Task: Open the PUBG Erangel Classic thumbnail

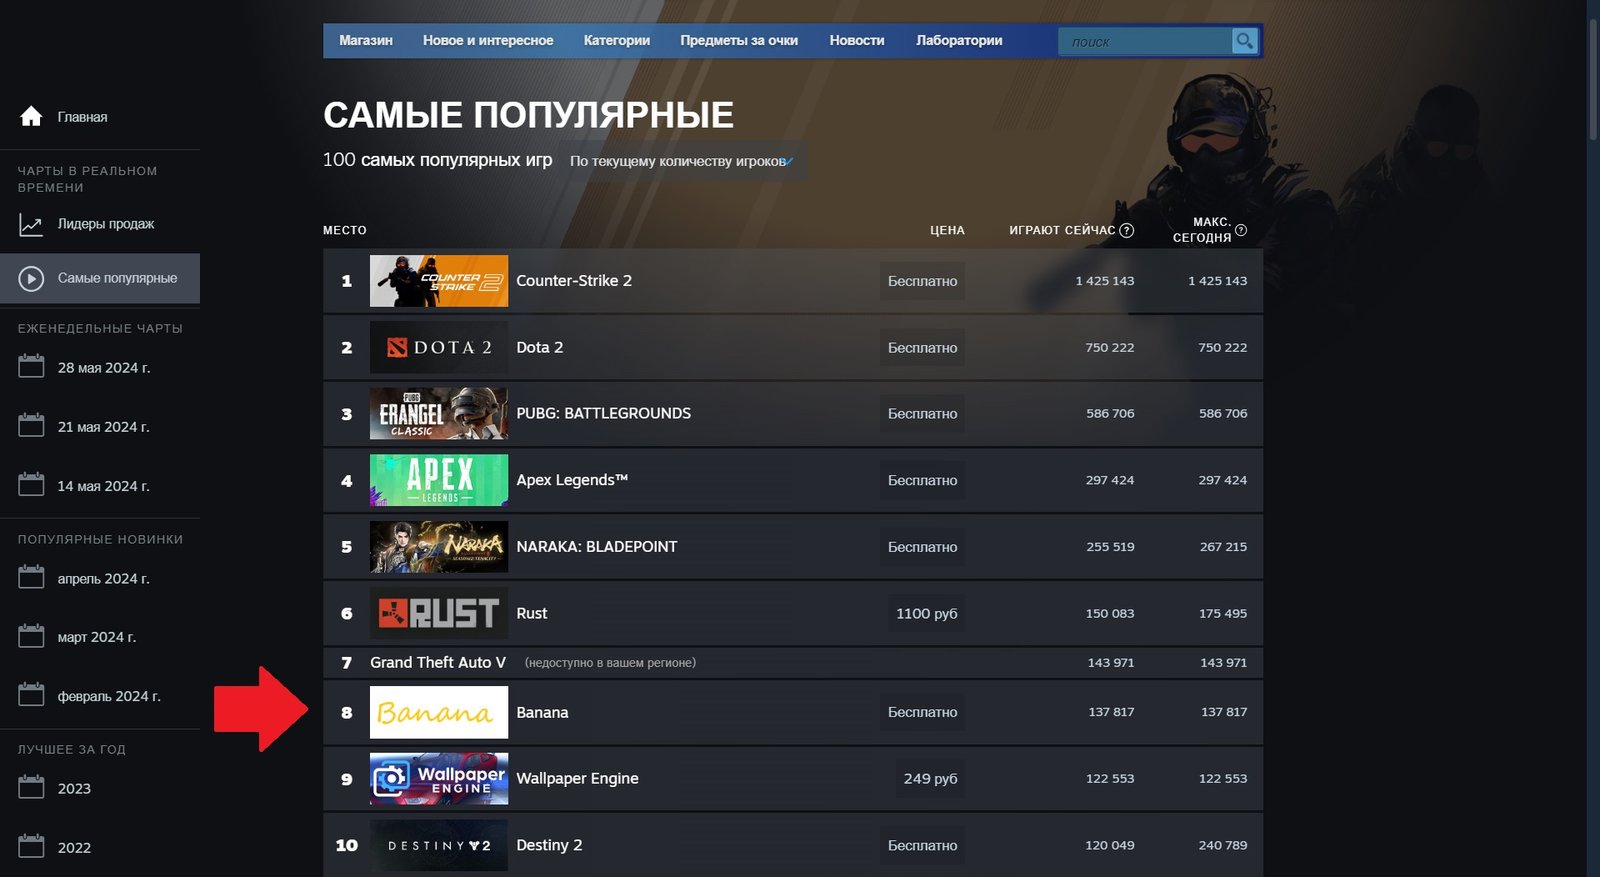Action: [x=439, y=413]
